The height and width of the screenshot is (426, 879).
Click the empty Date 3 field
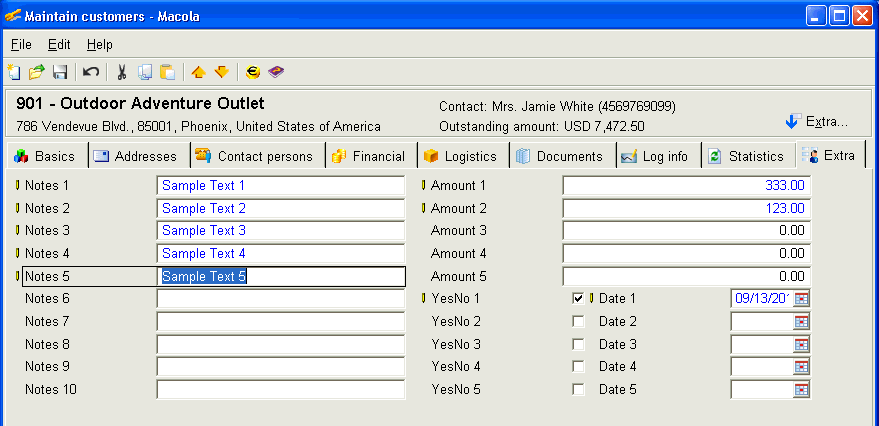point(762,344)
